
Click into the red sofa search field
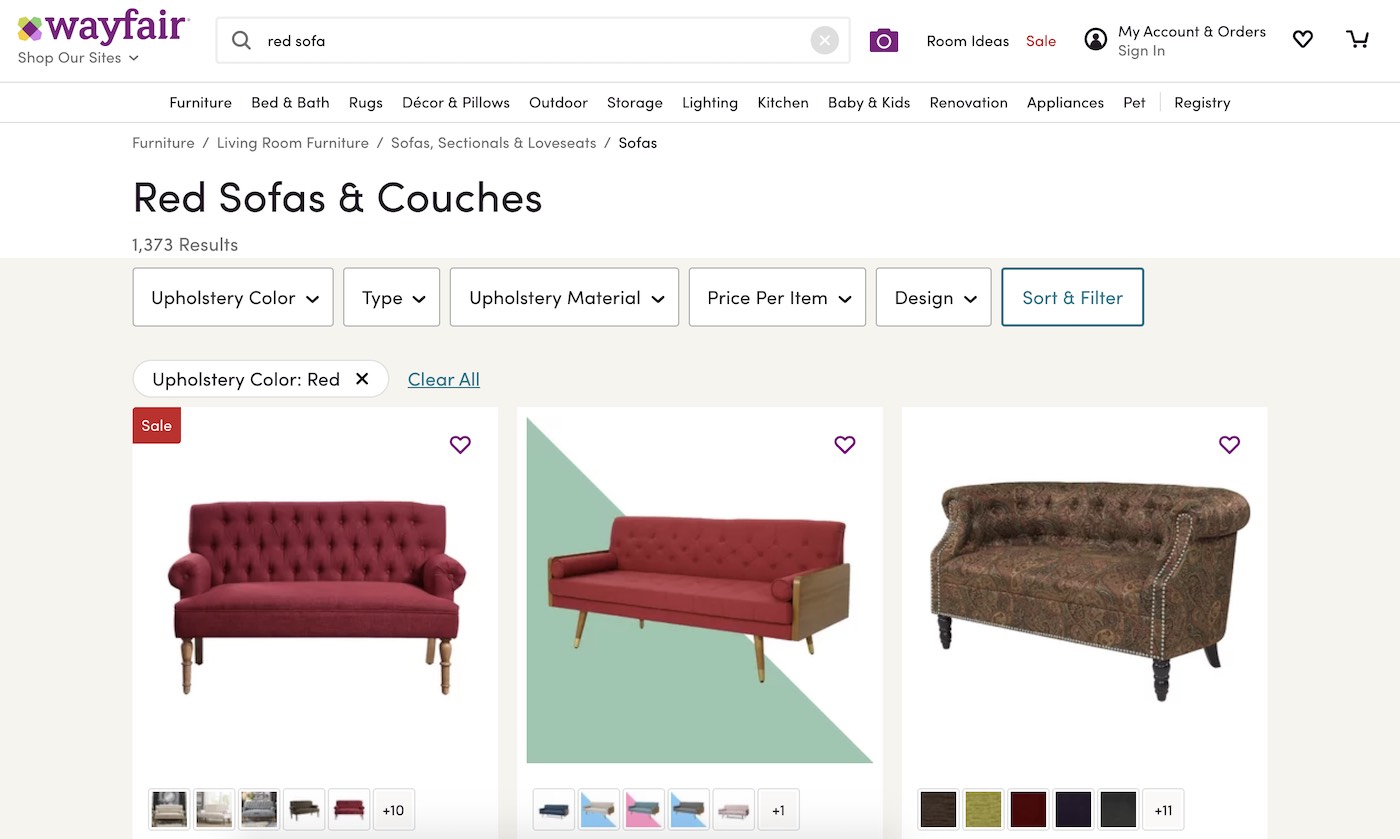(x=530, y=41)
